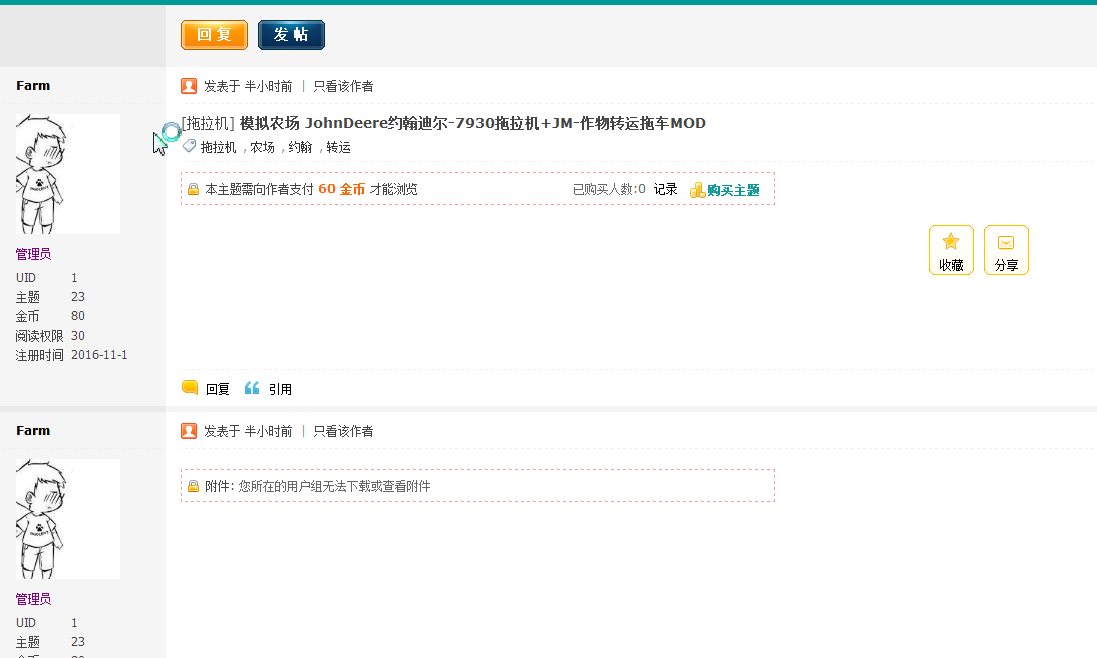Screen dimensions: 1097x658
Task: Click the gold coins icon beside 购买主题
Action: tap(697, 190)
